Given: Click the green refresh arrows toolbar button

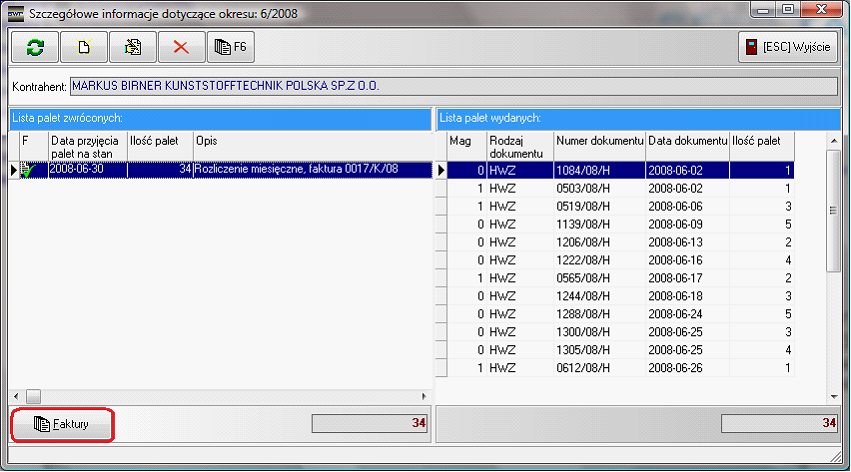Looking at the screenshot, I should [34, 47].
